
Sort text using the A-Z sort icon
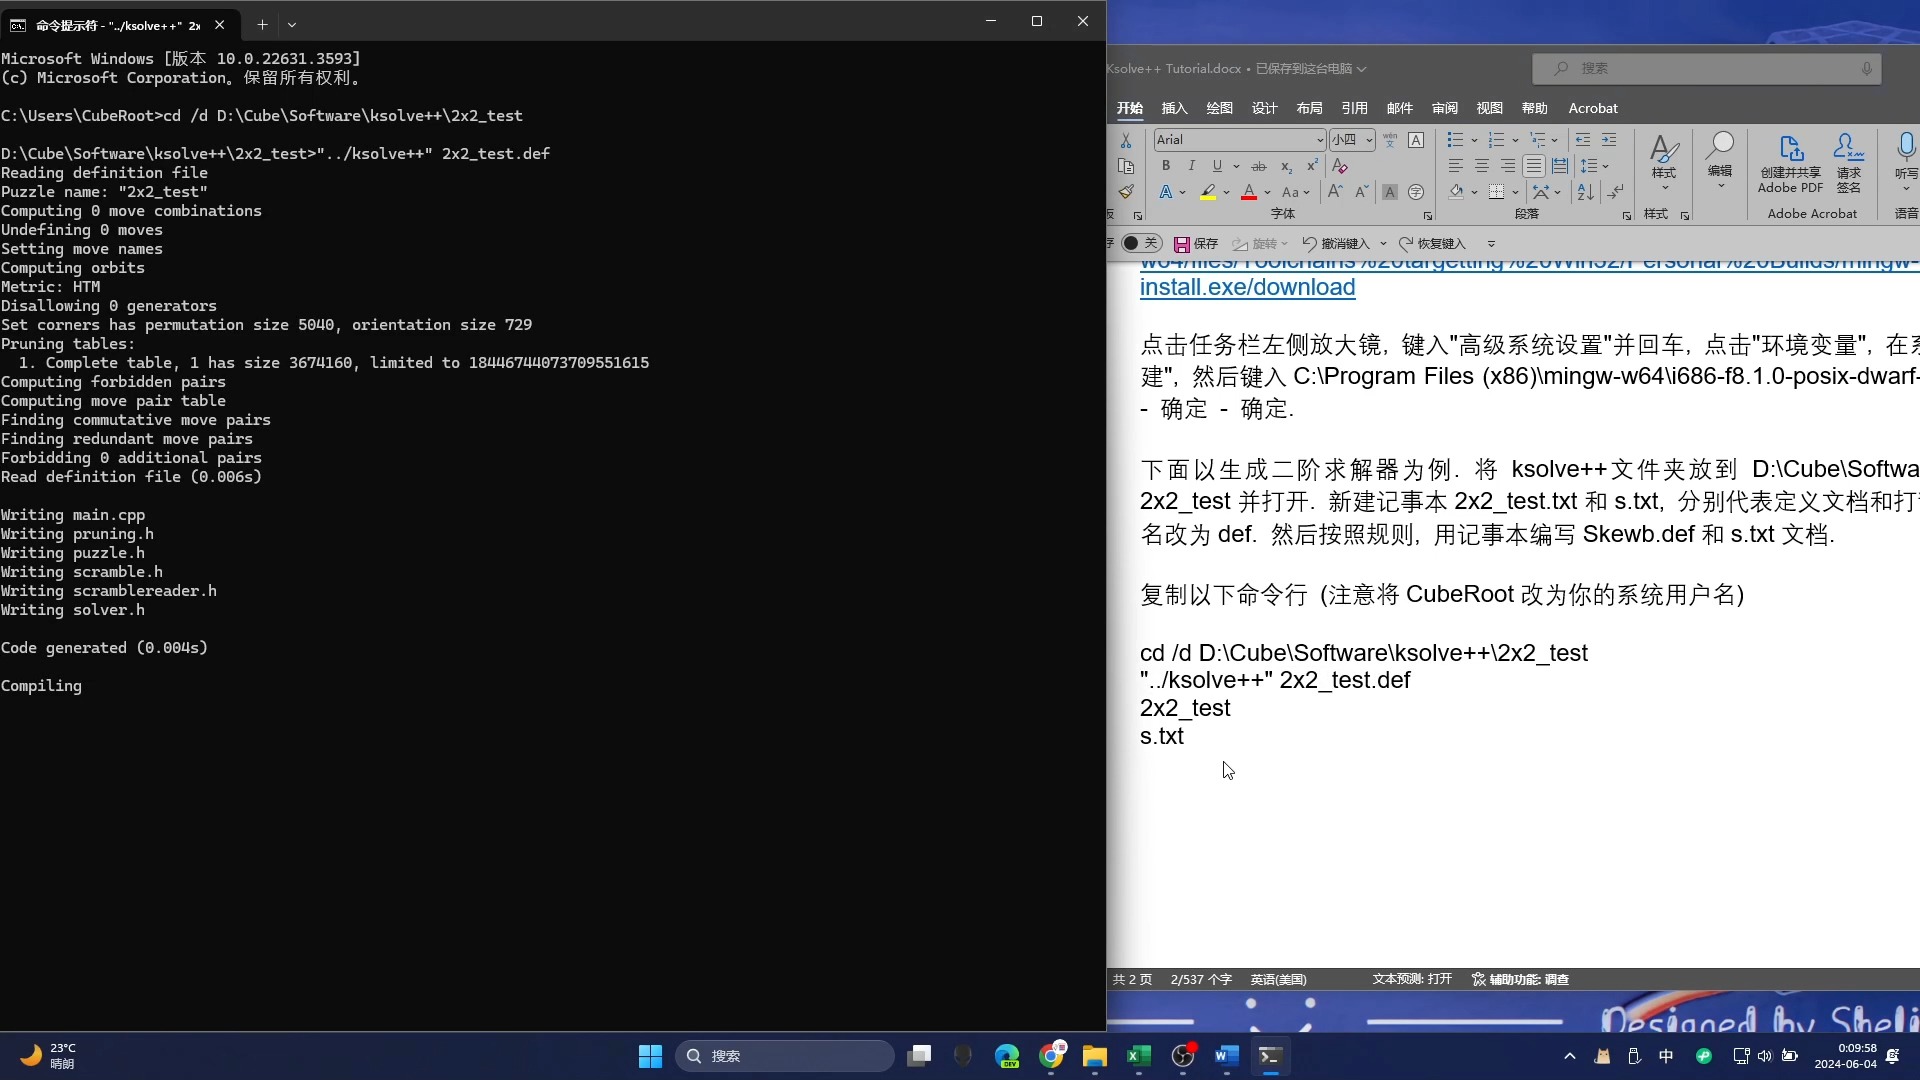1585,192
